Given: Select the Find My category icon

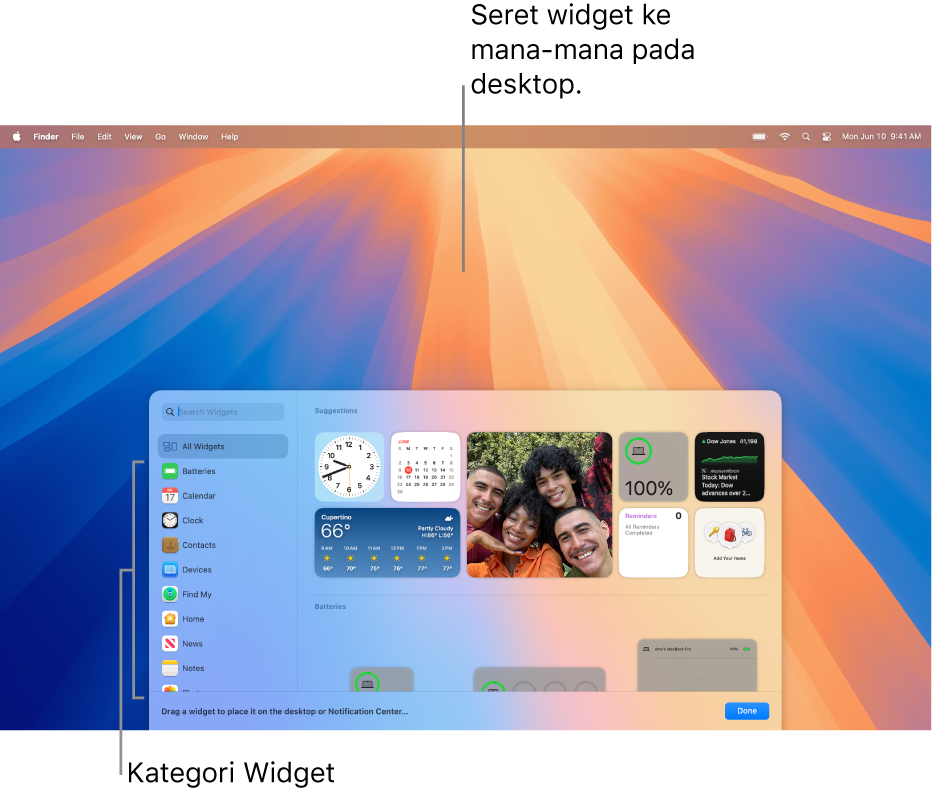Looking at the screenshot, I should tap(170, 594).
